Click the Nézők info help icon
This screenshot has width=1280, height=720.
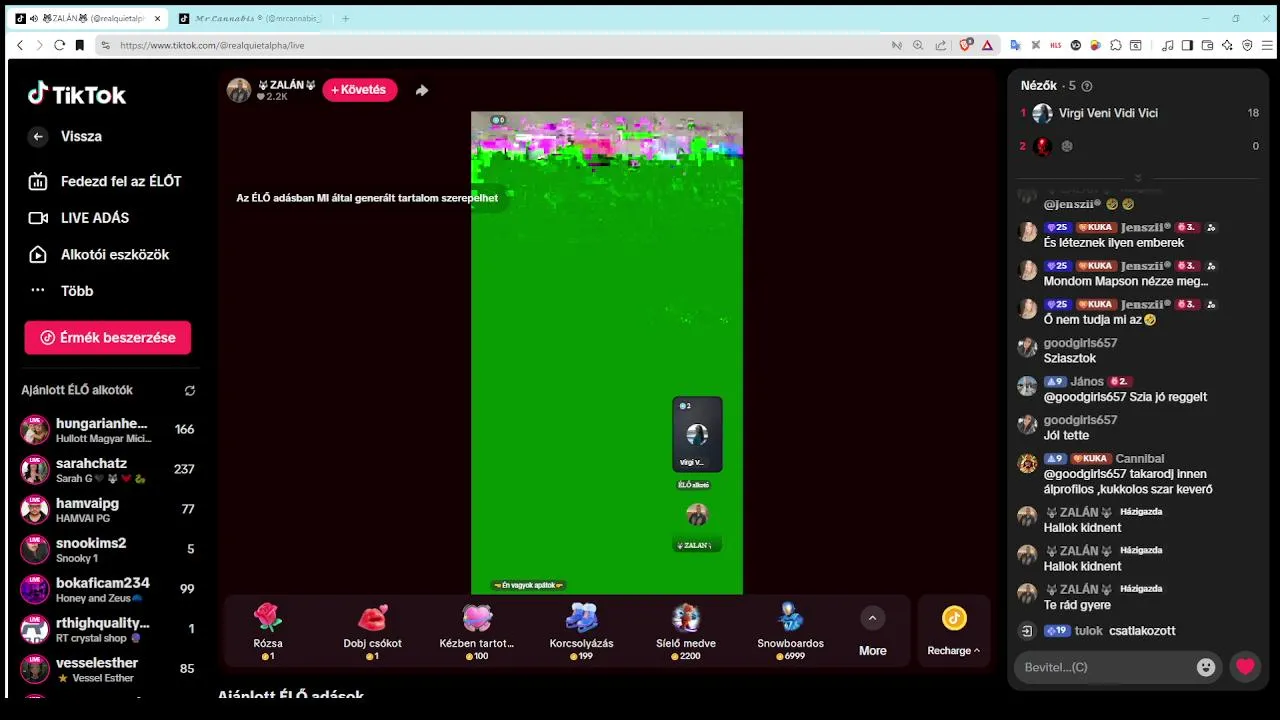[1087, 86]
